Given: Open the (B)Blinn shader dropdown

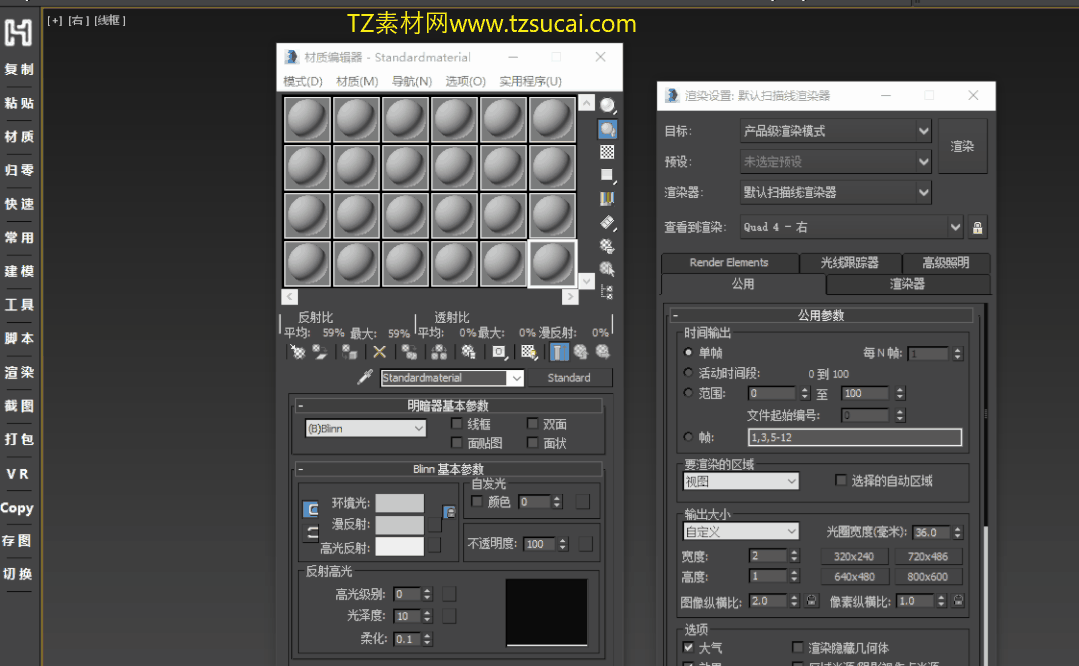Looking at the screenshot, I should coord(365,429).
